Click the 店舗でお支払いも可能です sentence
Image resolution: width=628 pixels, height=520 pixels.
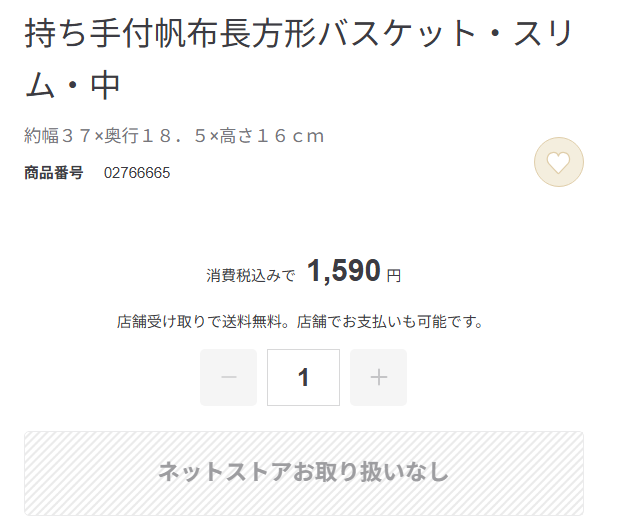click(390, 322)
